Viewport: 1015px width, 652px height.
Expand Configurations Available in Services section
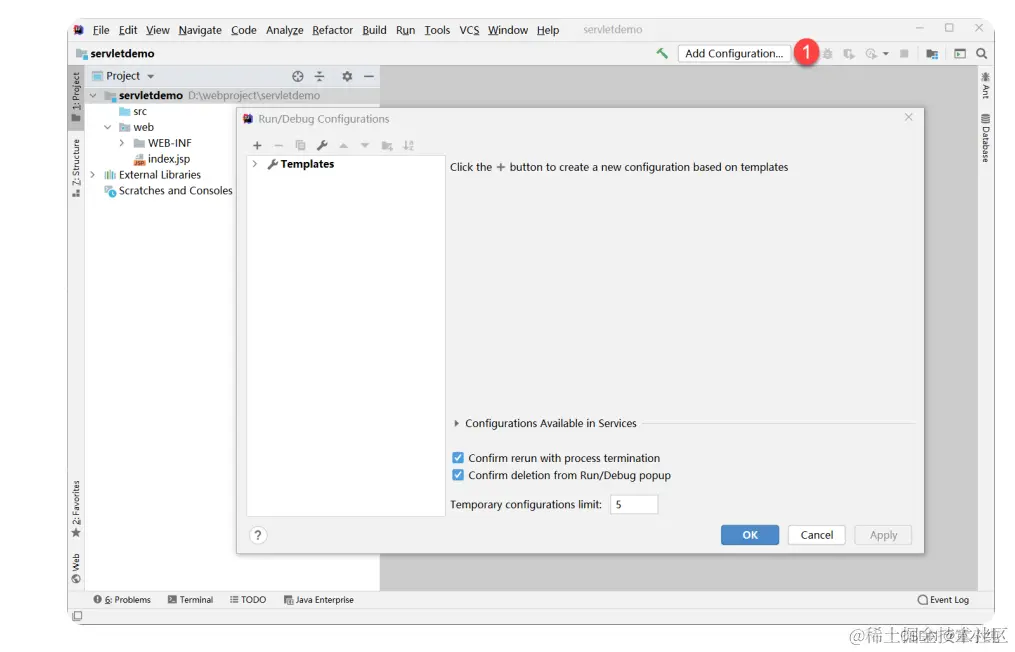click(x=456, y=423)
